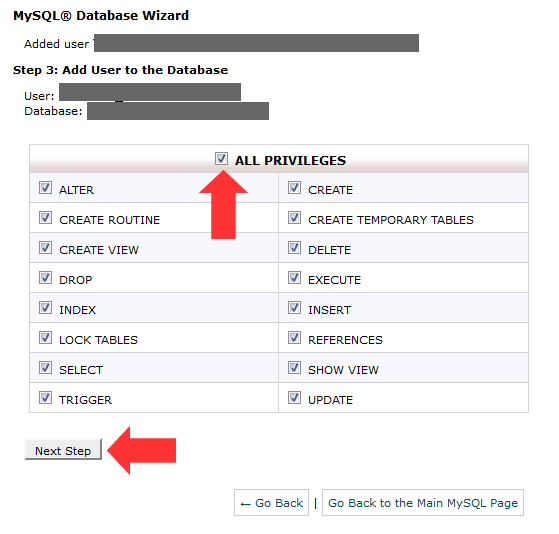Toggle the REFERENCES checkbox
Viewport: 559px width, 534px height.
tap(294, 338)
